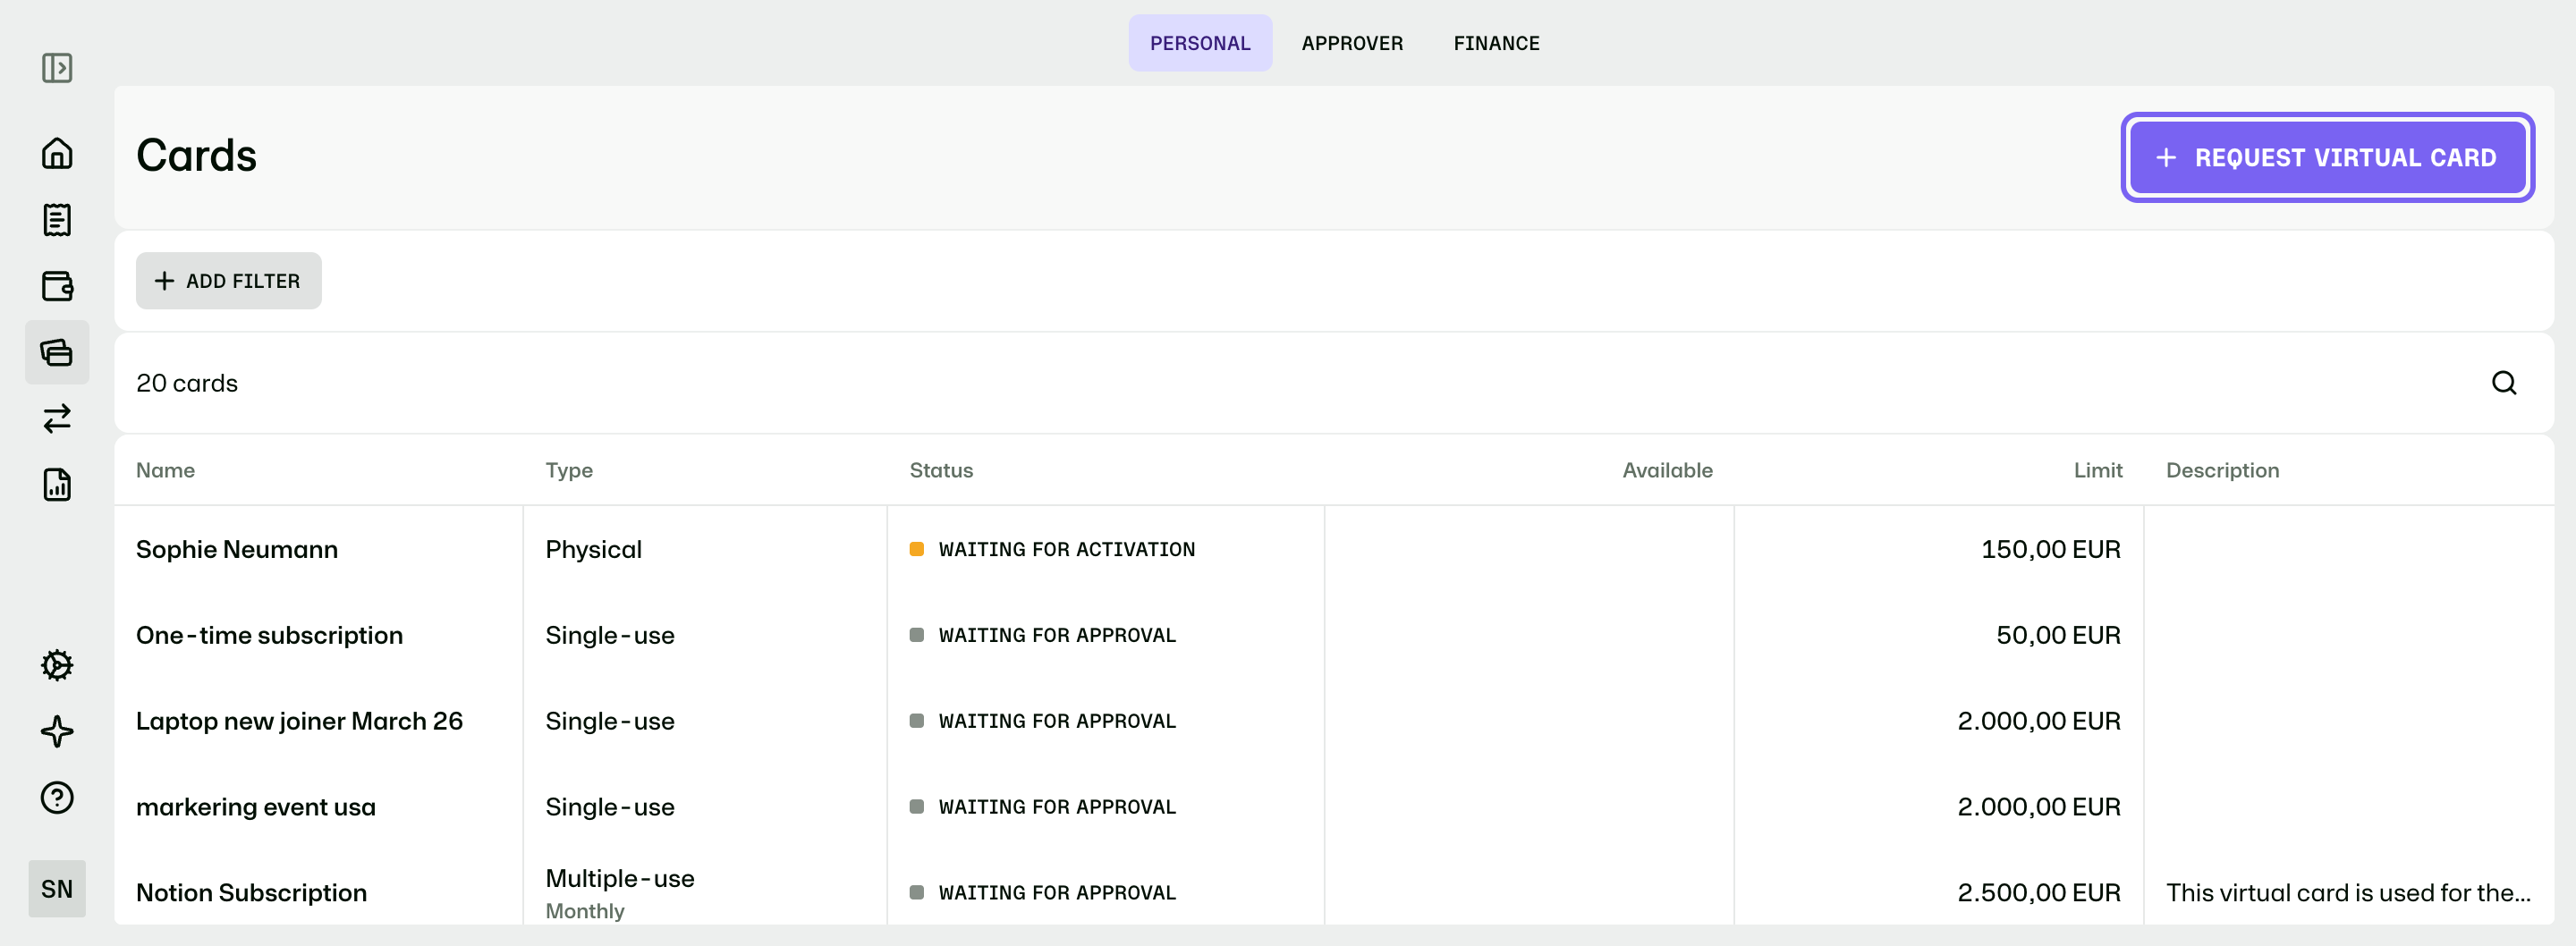Click the Multiple-use Monthly type cell

pyautogui.click(x=620, y=893)
